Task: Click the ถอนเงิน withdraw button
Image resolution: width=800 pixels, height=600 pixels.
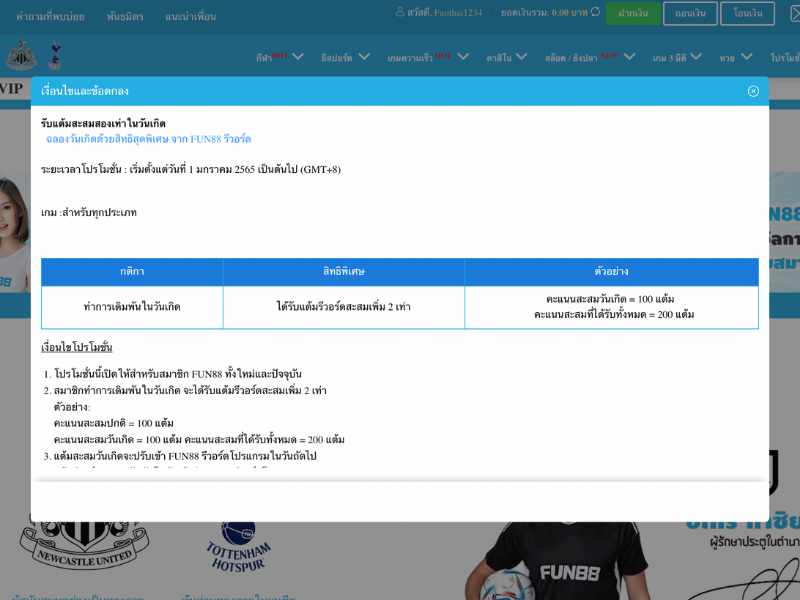Action: (x=690, y=13)
